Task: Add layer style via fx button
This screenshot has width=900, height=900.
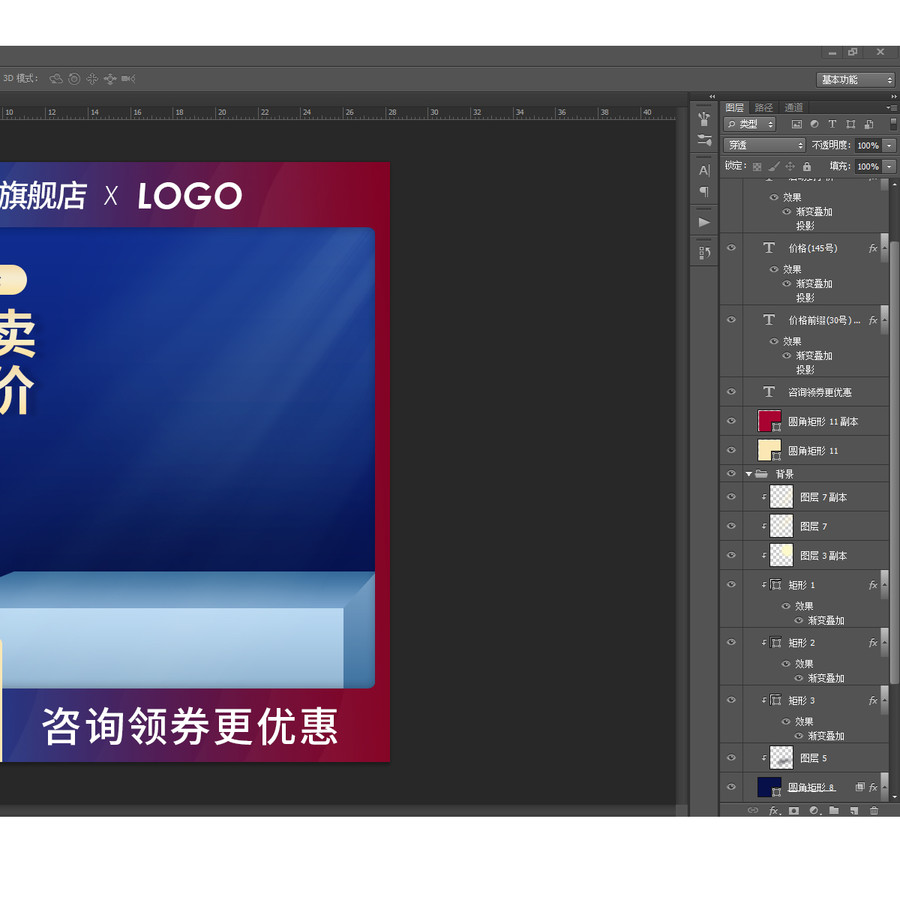Action: 774,810
